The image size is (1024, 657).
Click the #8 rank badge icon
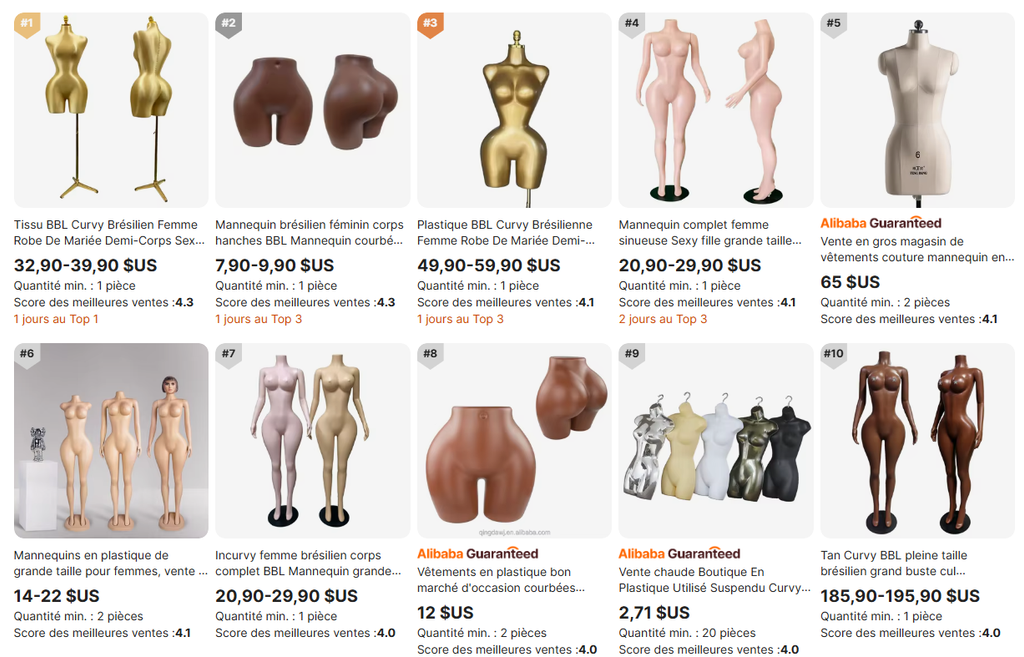coord(430,356)
